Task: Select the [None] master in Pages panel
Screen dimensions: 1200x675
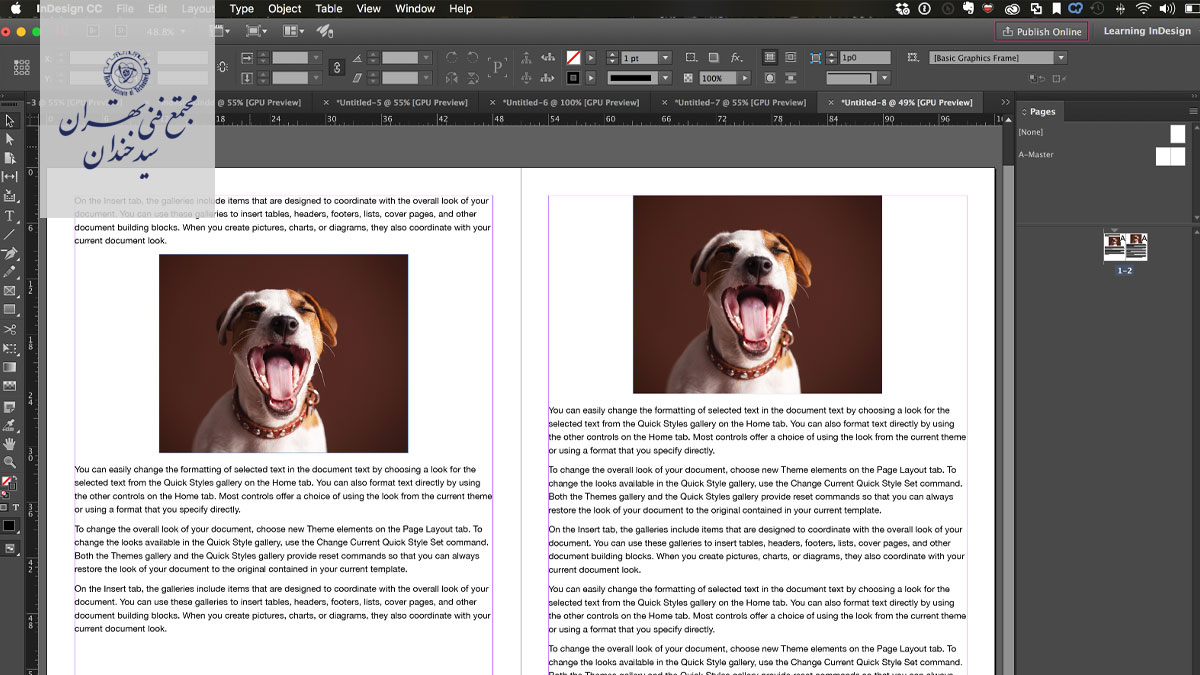Action: [x=1103, y=133]
